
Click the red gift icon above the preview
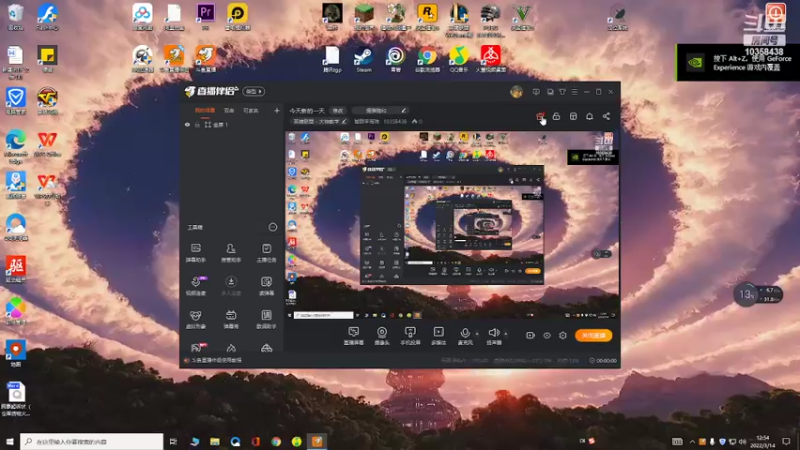[x=540, y=117]
